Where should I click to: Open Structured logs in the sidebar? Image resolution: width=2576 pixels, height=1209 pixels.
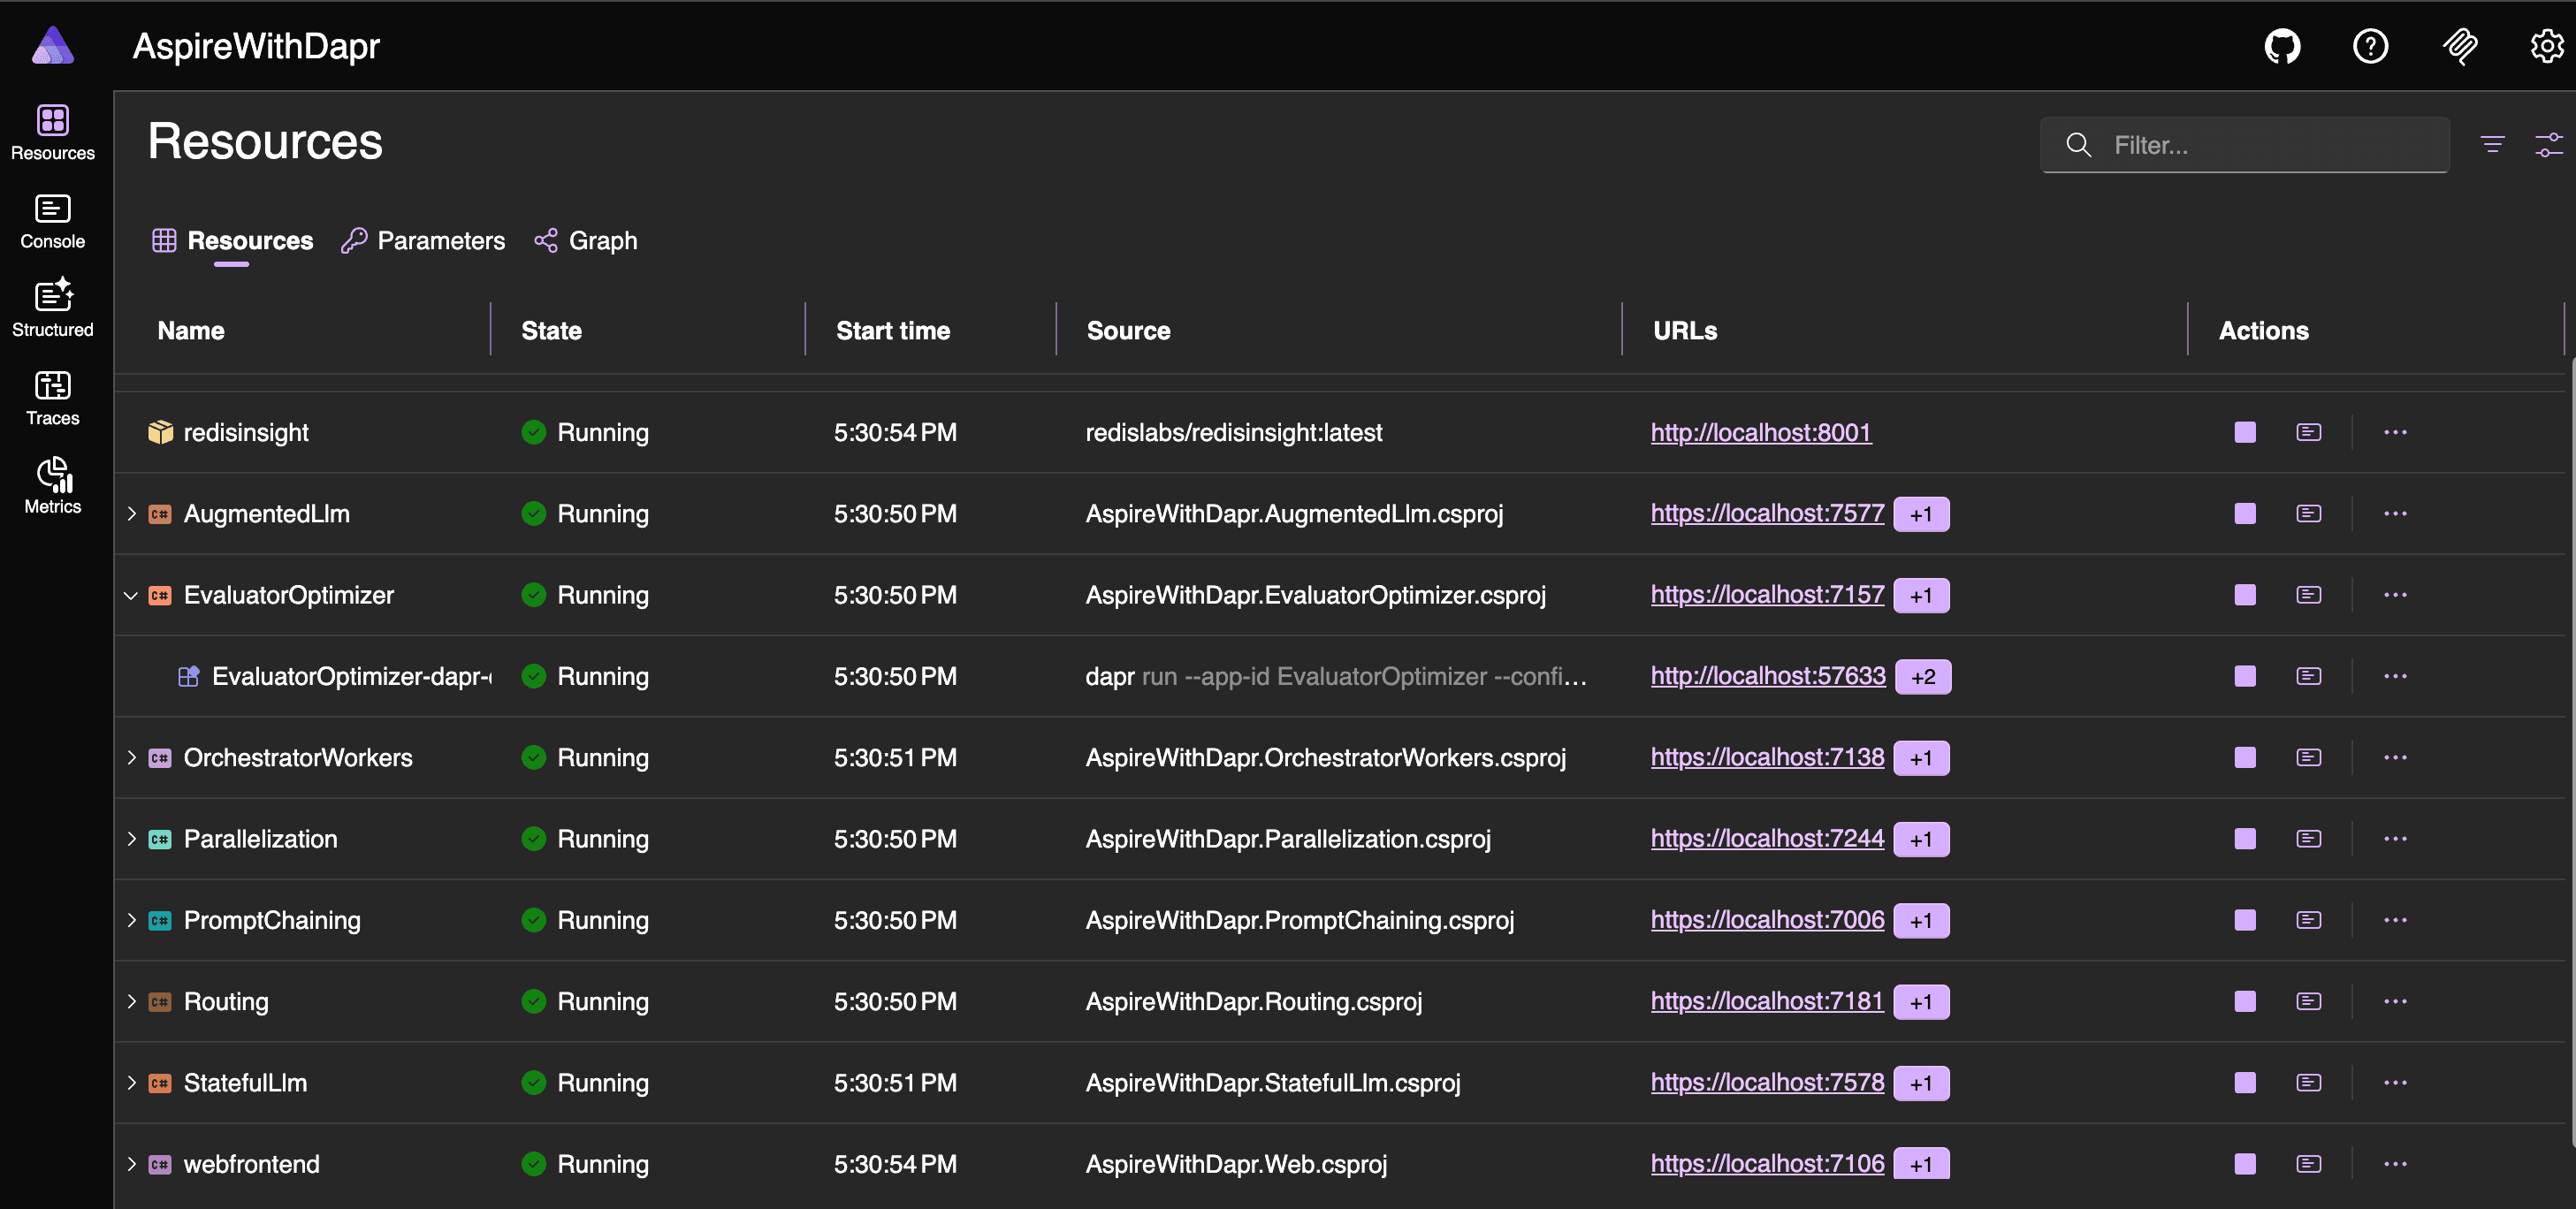[53, 310]
